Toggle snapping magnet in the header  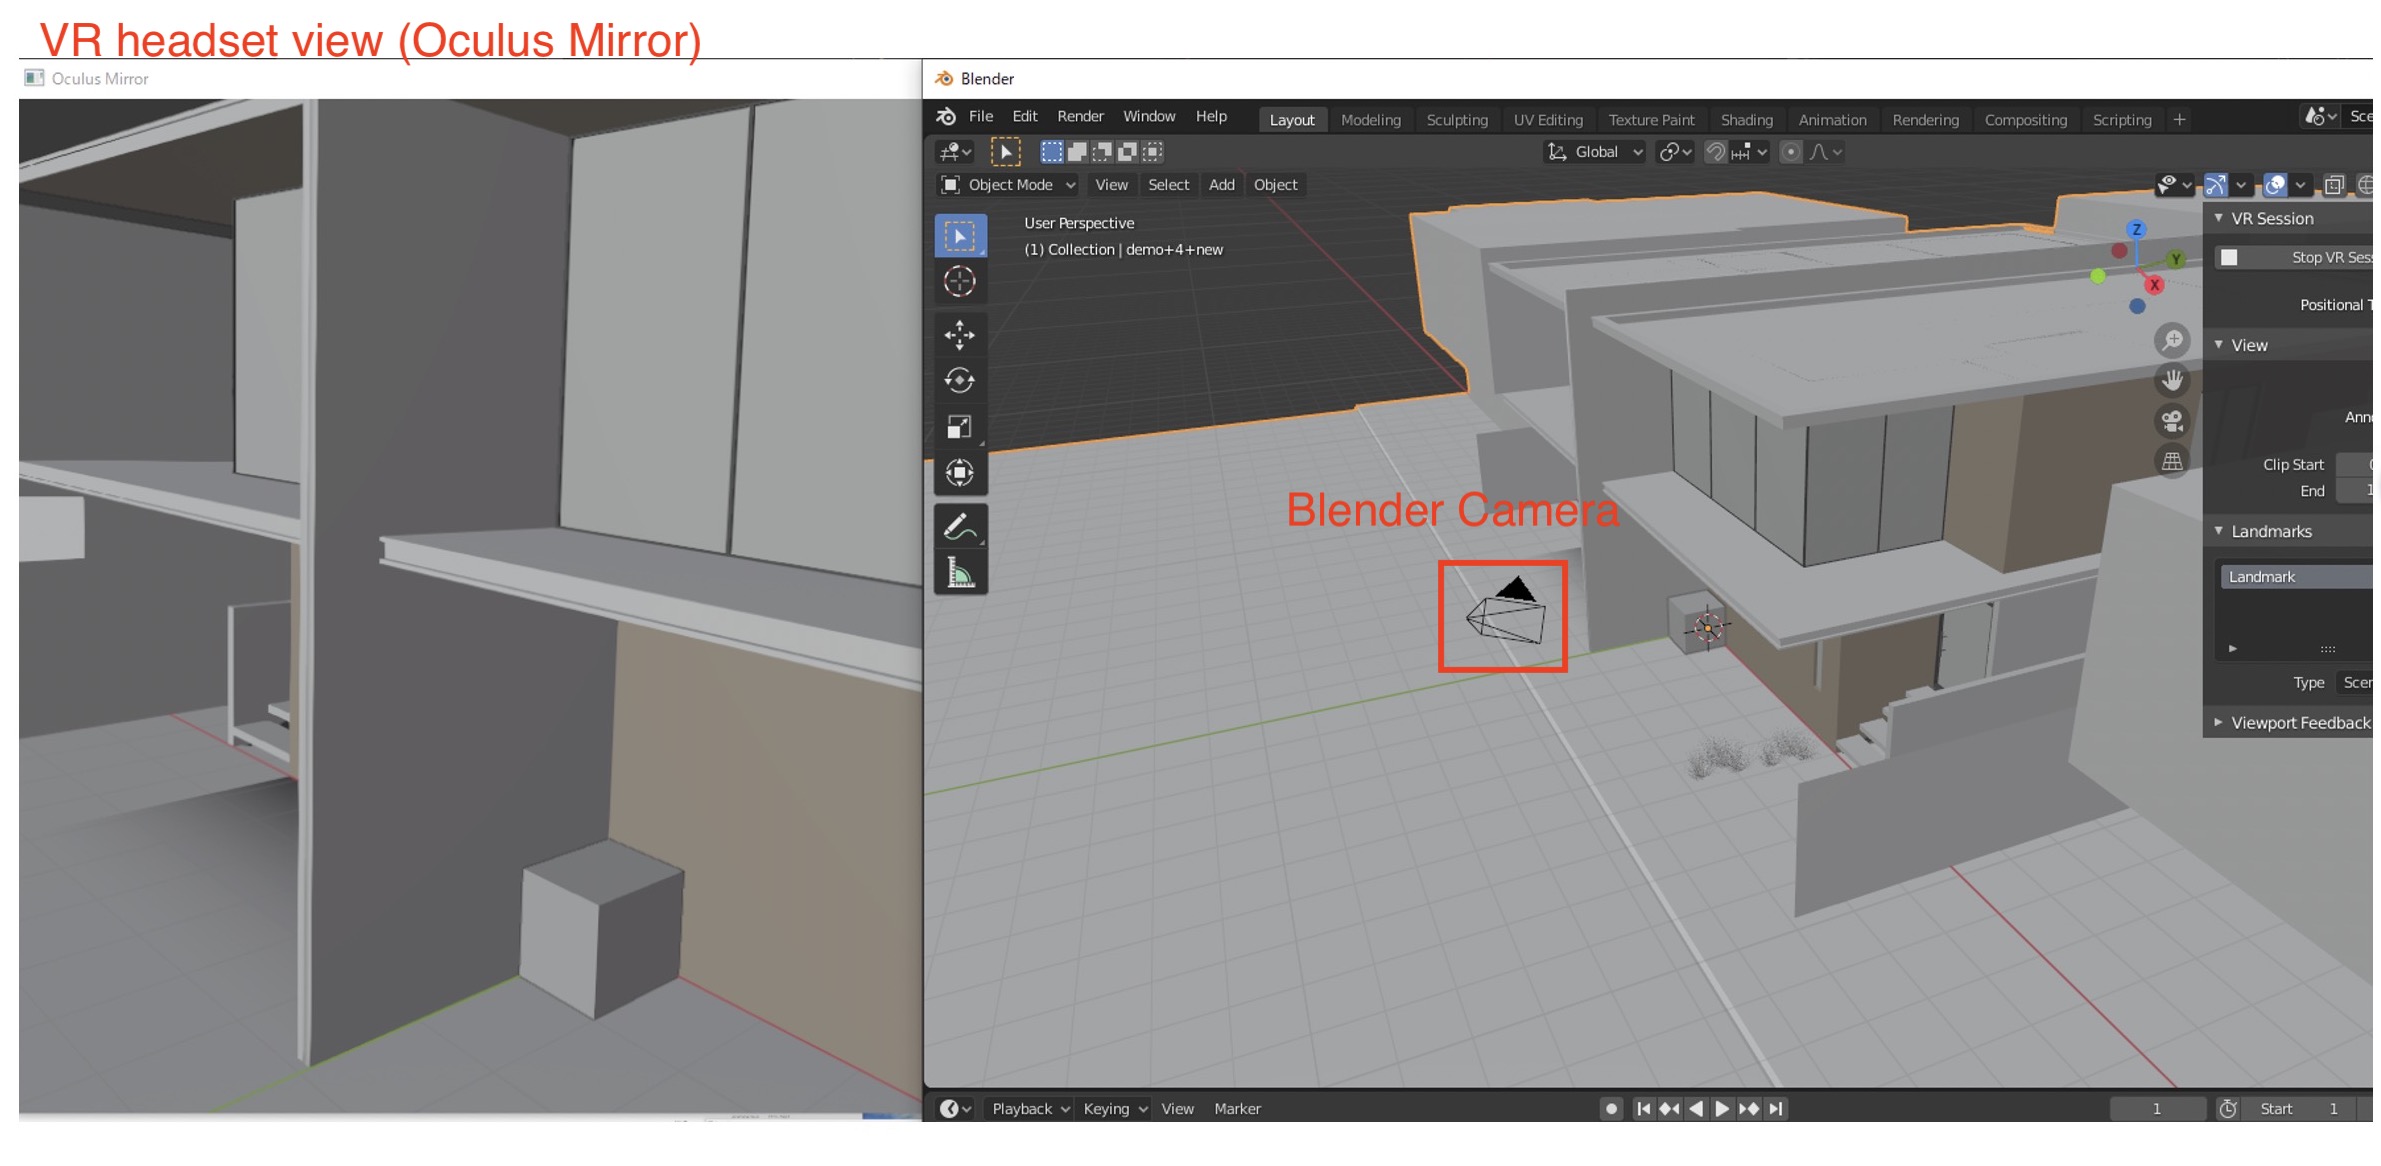(x=1715, y=152)
